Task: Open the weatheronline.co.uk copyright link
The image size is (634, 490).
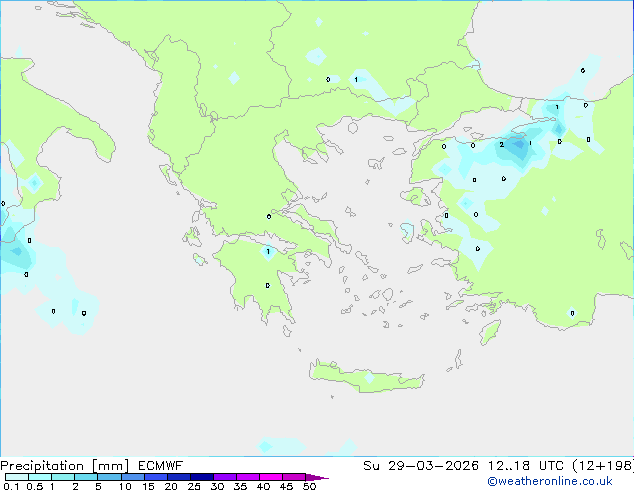Action: tap(550, 481)
